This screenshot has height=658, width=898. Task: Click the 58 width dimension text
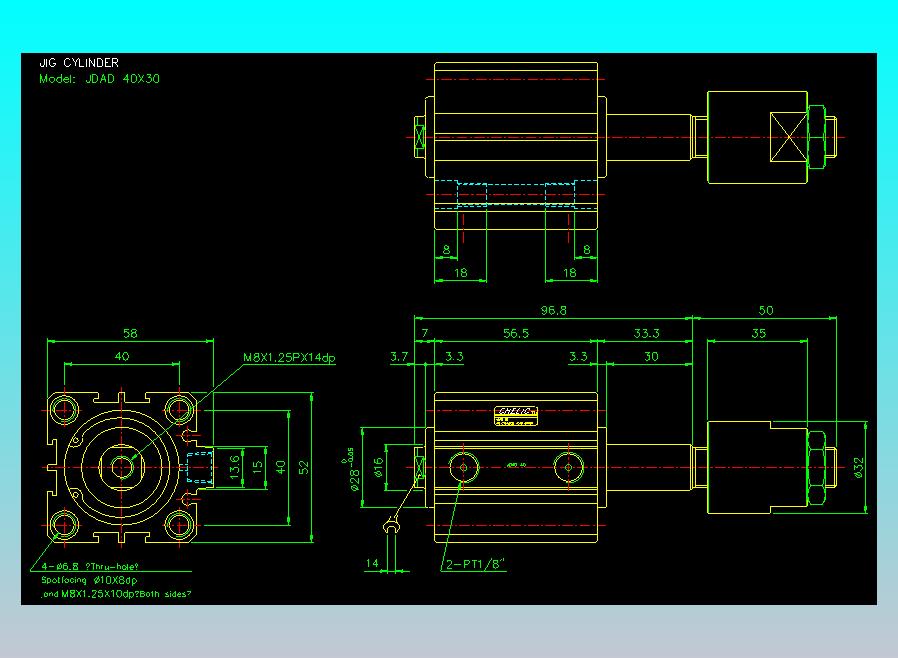coord(130,333)
